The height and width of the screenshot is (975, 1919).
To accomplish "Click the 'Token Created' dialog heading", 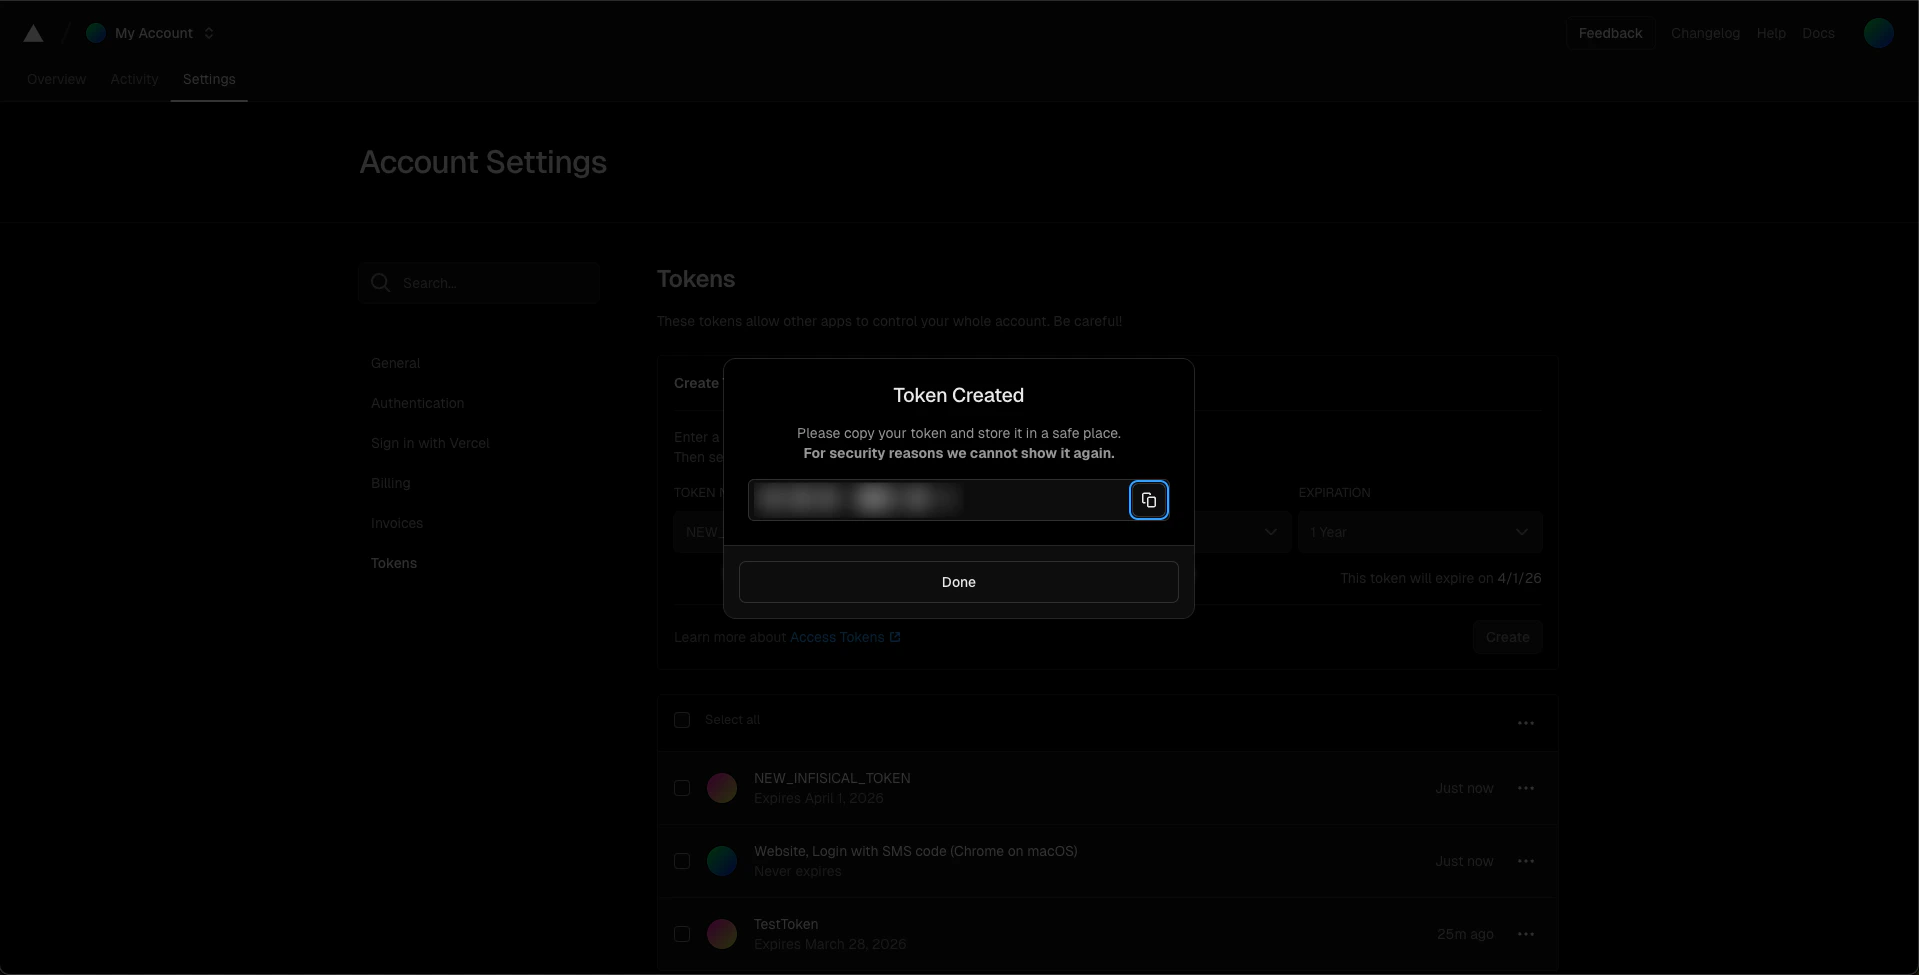I will [958, 395].
